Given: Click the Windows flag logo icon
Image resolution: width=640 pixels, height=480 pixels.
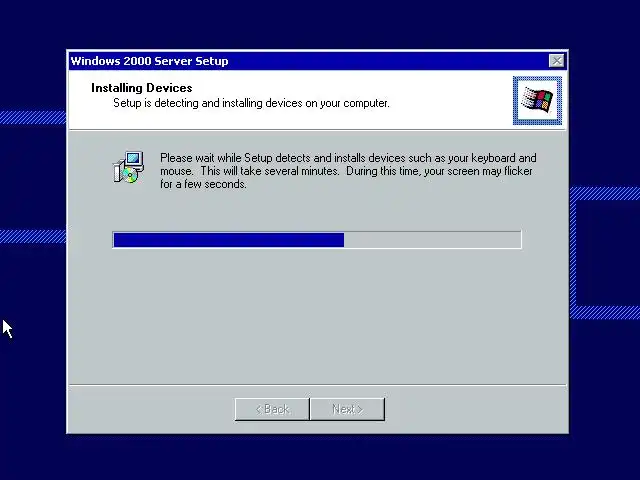Looking at the screenshot, I should [537, 100].
